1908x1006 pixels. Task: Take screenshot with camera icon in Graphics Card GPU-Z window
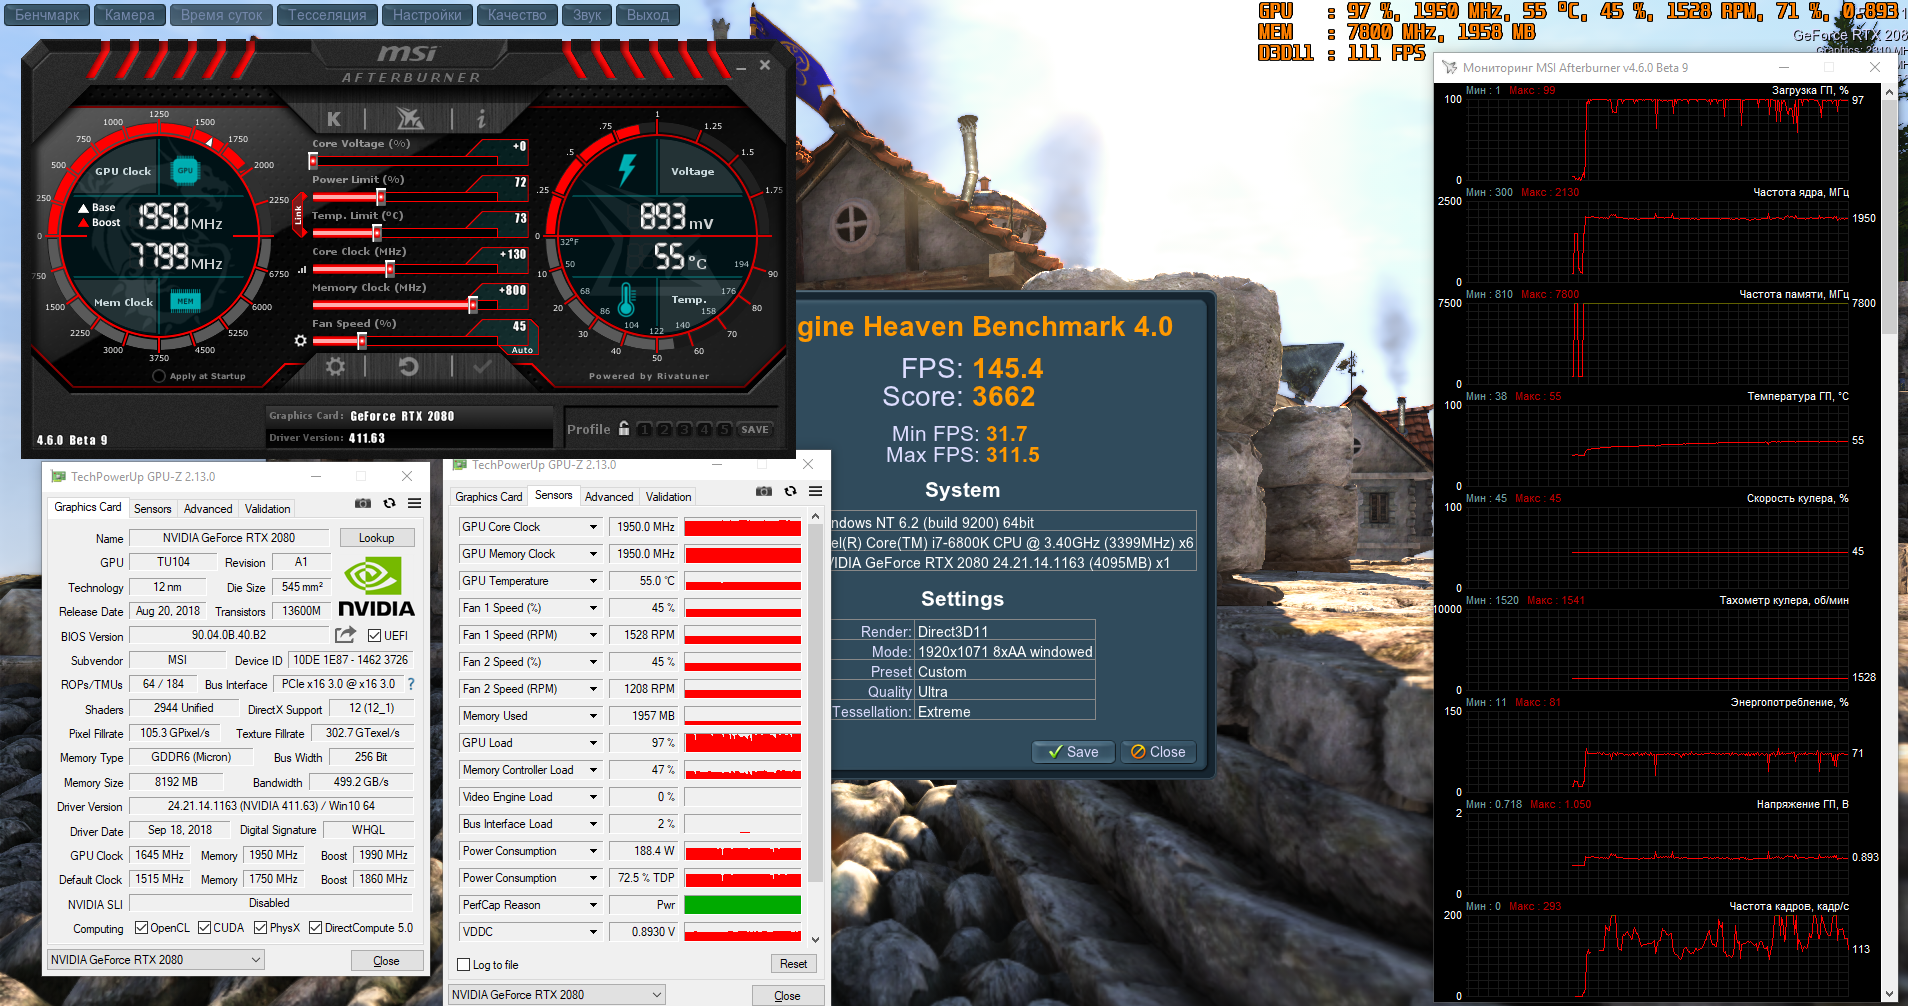(x=363, y=503)
